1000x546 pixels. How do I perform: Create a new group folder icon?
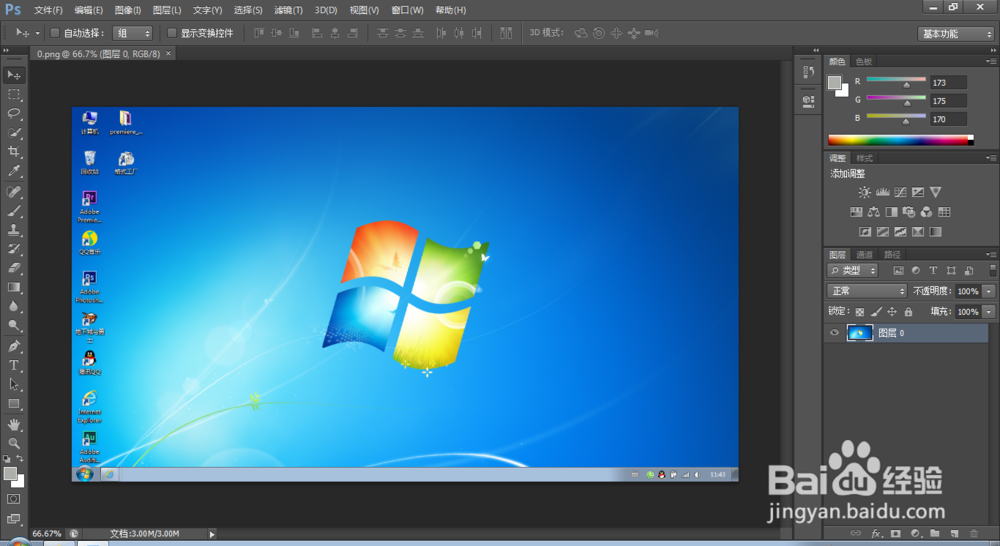tap(935, 533)
